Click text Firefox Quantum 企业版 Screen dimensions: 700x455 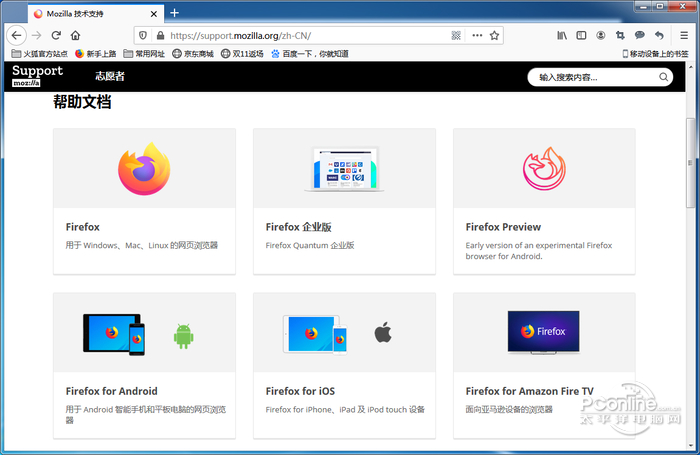tap(310, 245)
